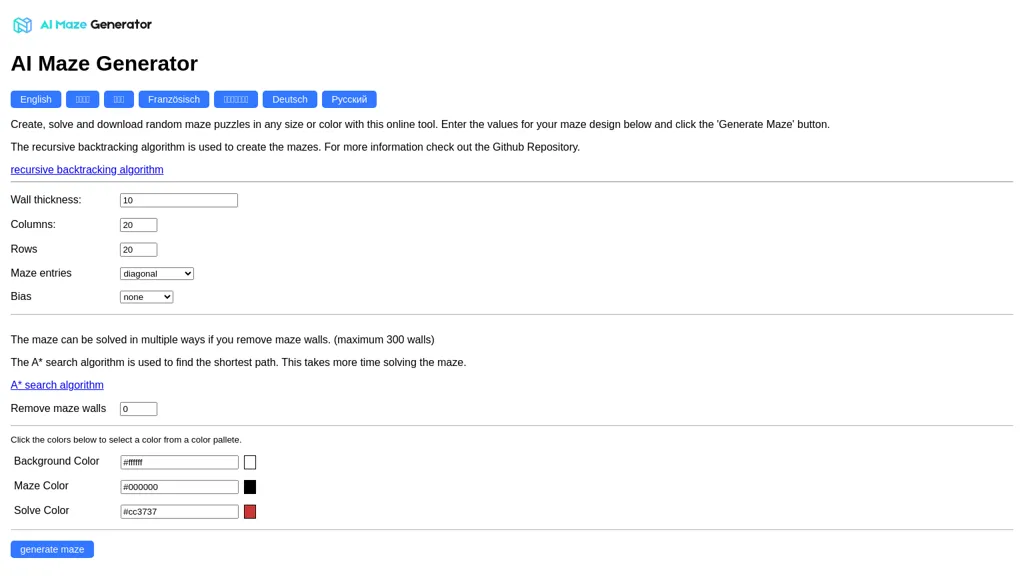The width and height of the screenshot is (1024, 576).
Task: Select the Solve Color hex input
Action: [x=179, y=512]
